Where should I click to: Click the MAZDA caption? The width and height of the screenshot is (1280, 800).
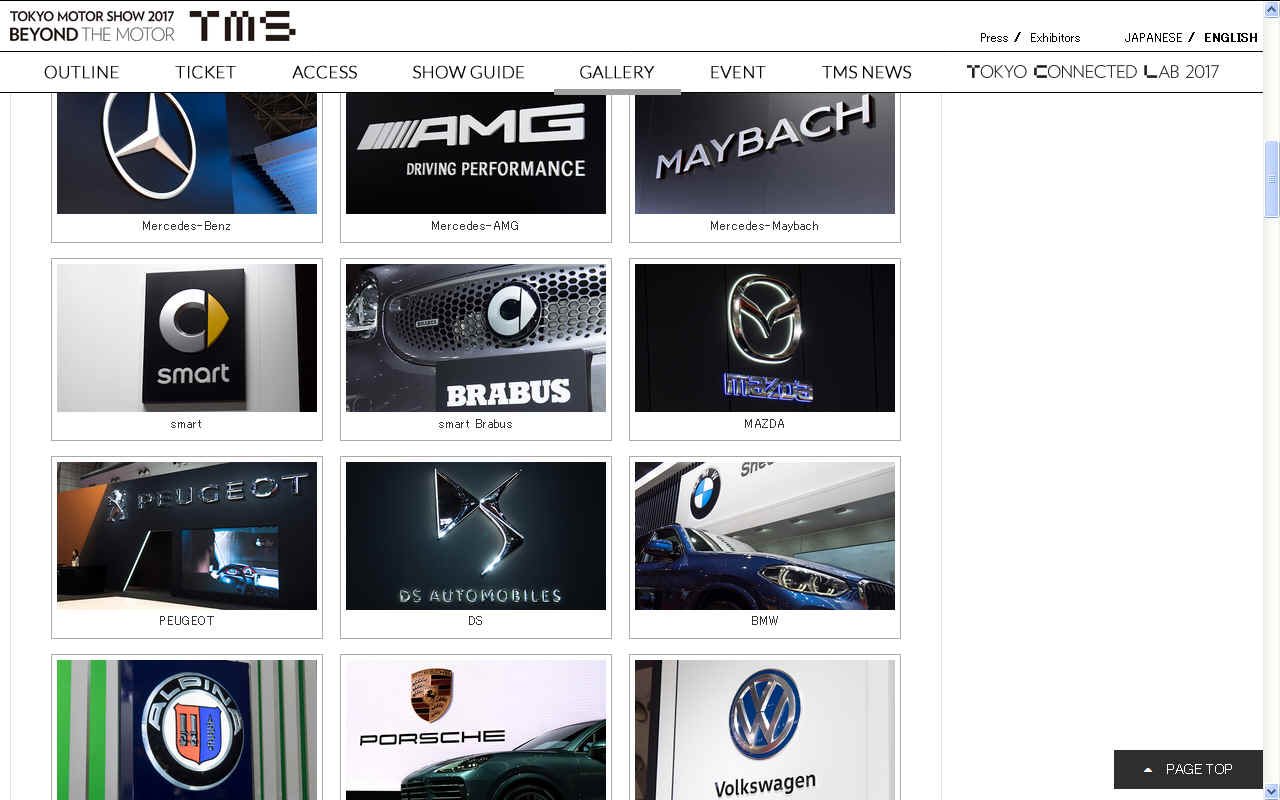[x=764, y=424]
